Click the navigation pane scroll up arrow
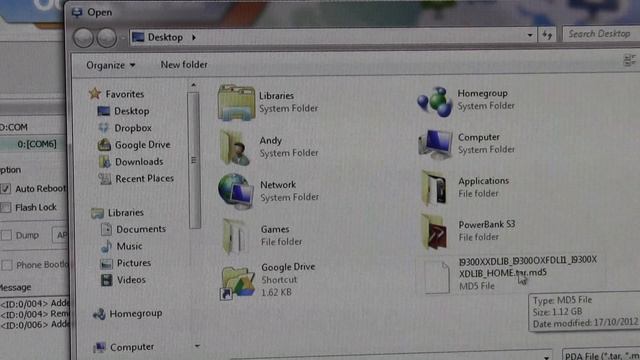The width and height of the screenshot is (640, 360). click(x=193, y=85)
